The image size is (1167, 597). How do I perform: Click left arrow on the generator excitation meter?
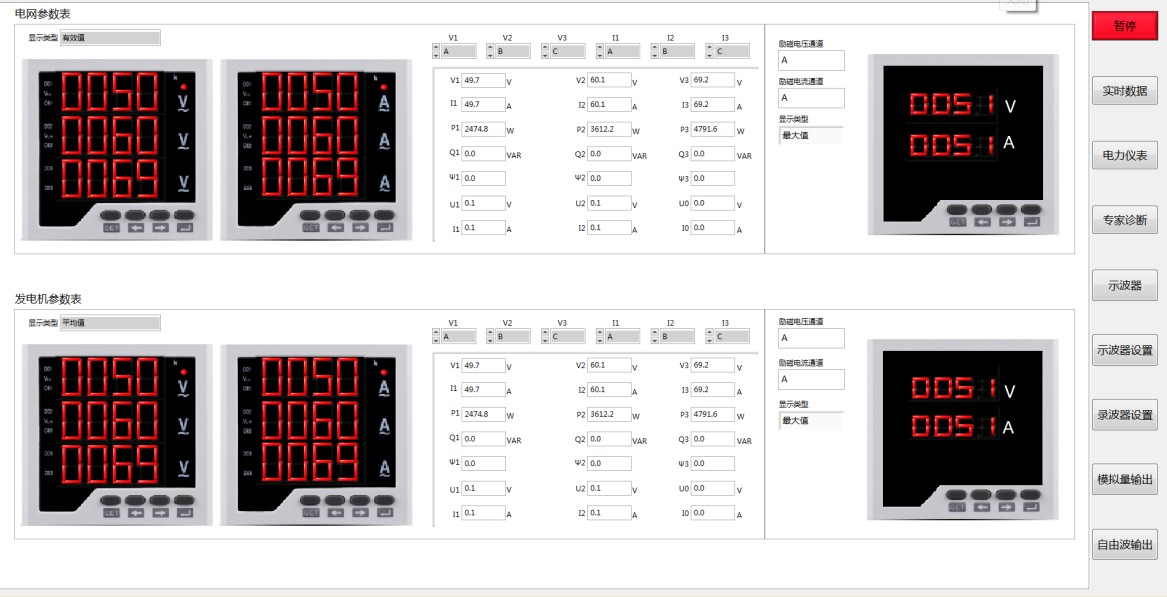click(982, 507)
